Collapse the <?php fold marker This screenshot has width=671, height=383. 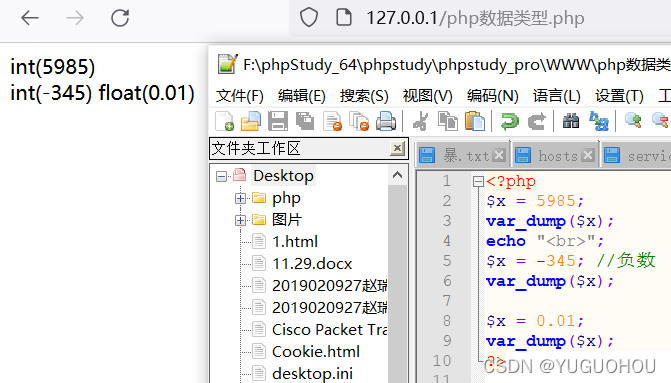[478, 181]
